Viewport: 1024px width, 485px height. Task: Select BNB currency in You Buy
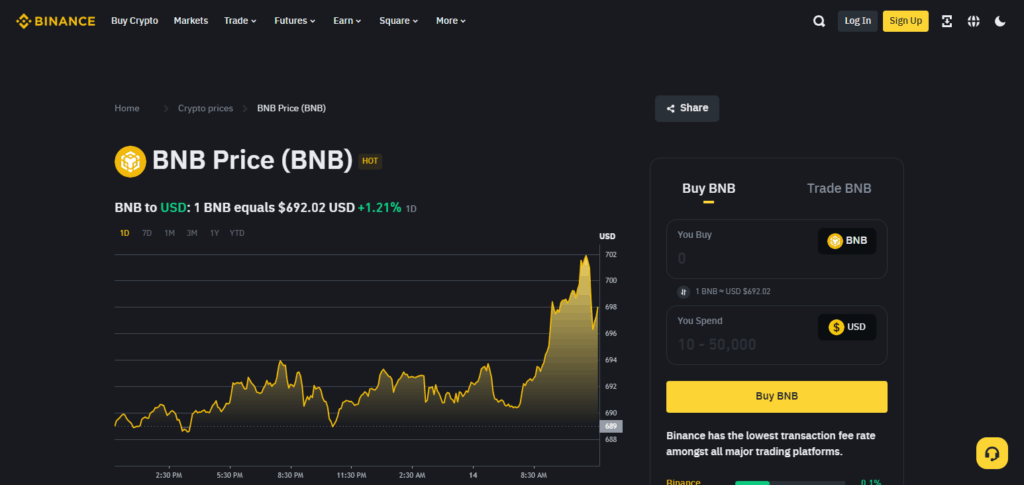(847, 241)
